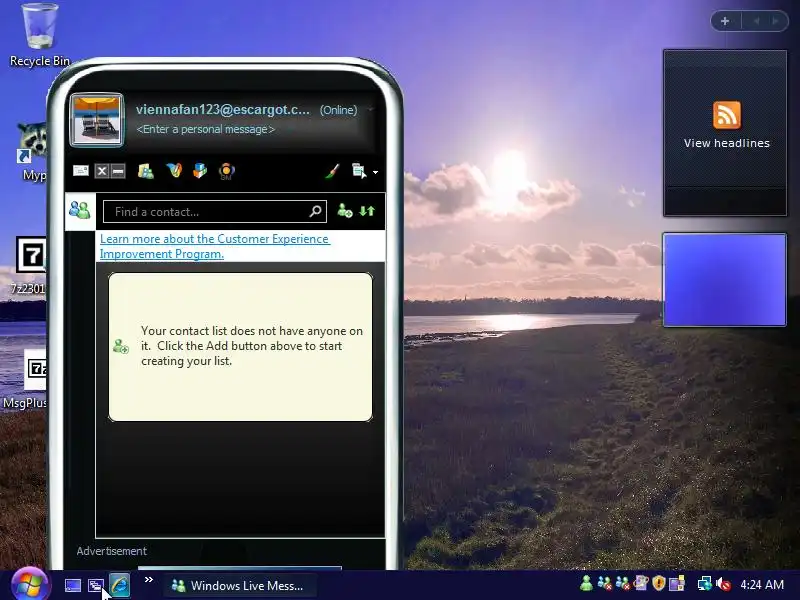Open the MSN buddies building icon
This screenshot has height=600, width=800.
click(146, 171)
